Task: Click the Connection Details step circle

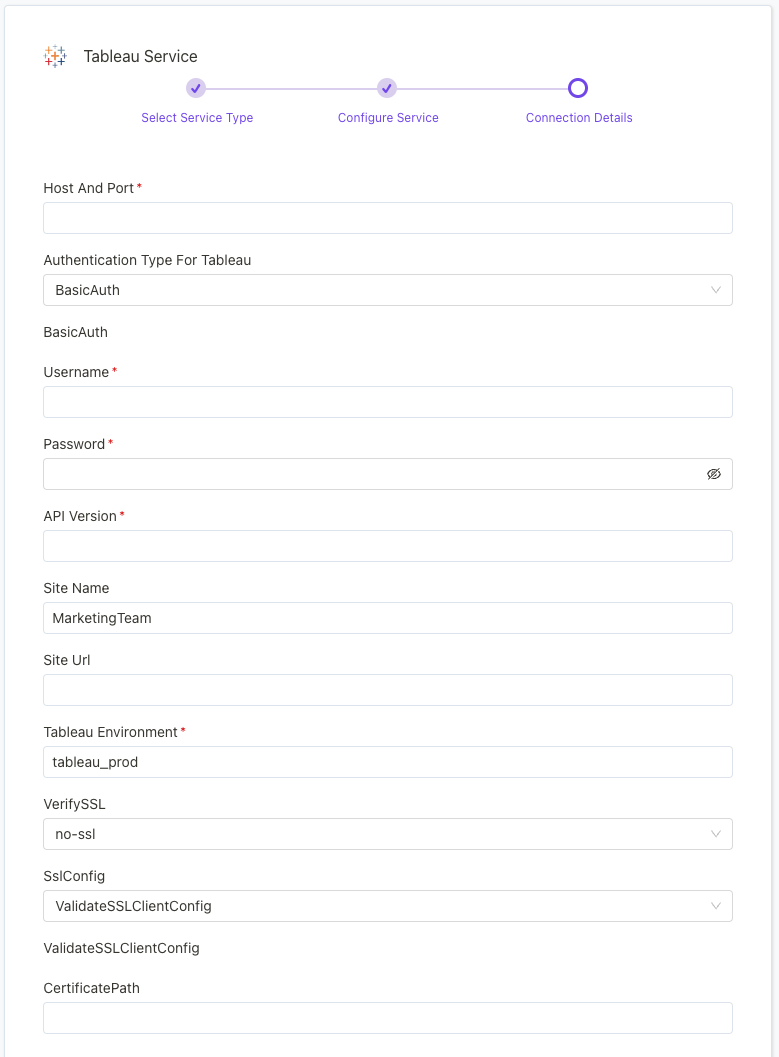Action: [578, 88]
